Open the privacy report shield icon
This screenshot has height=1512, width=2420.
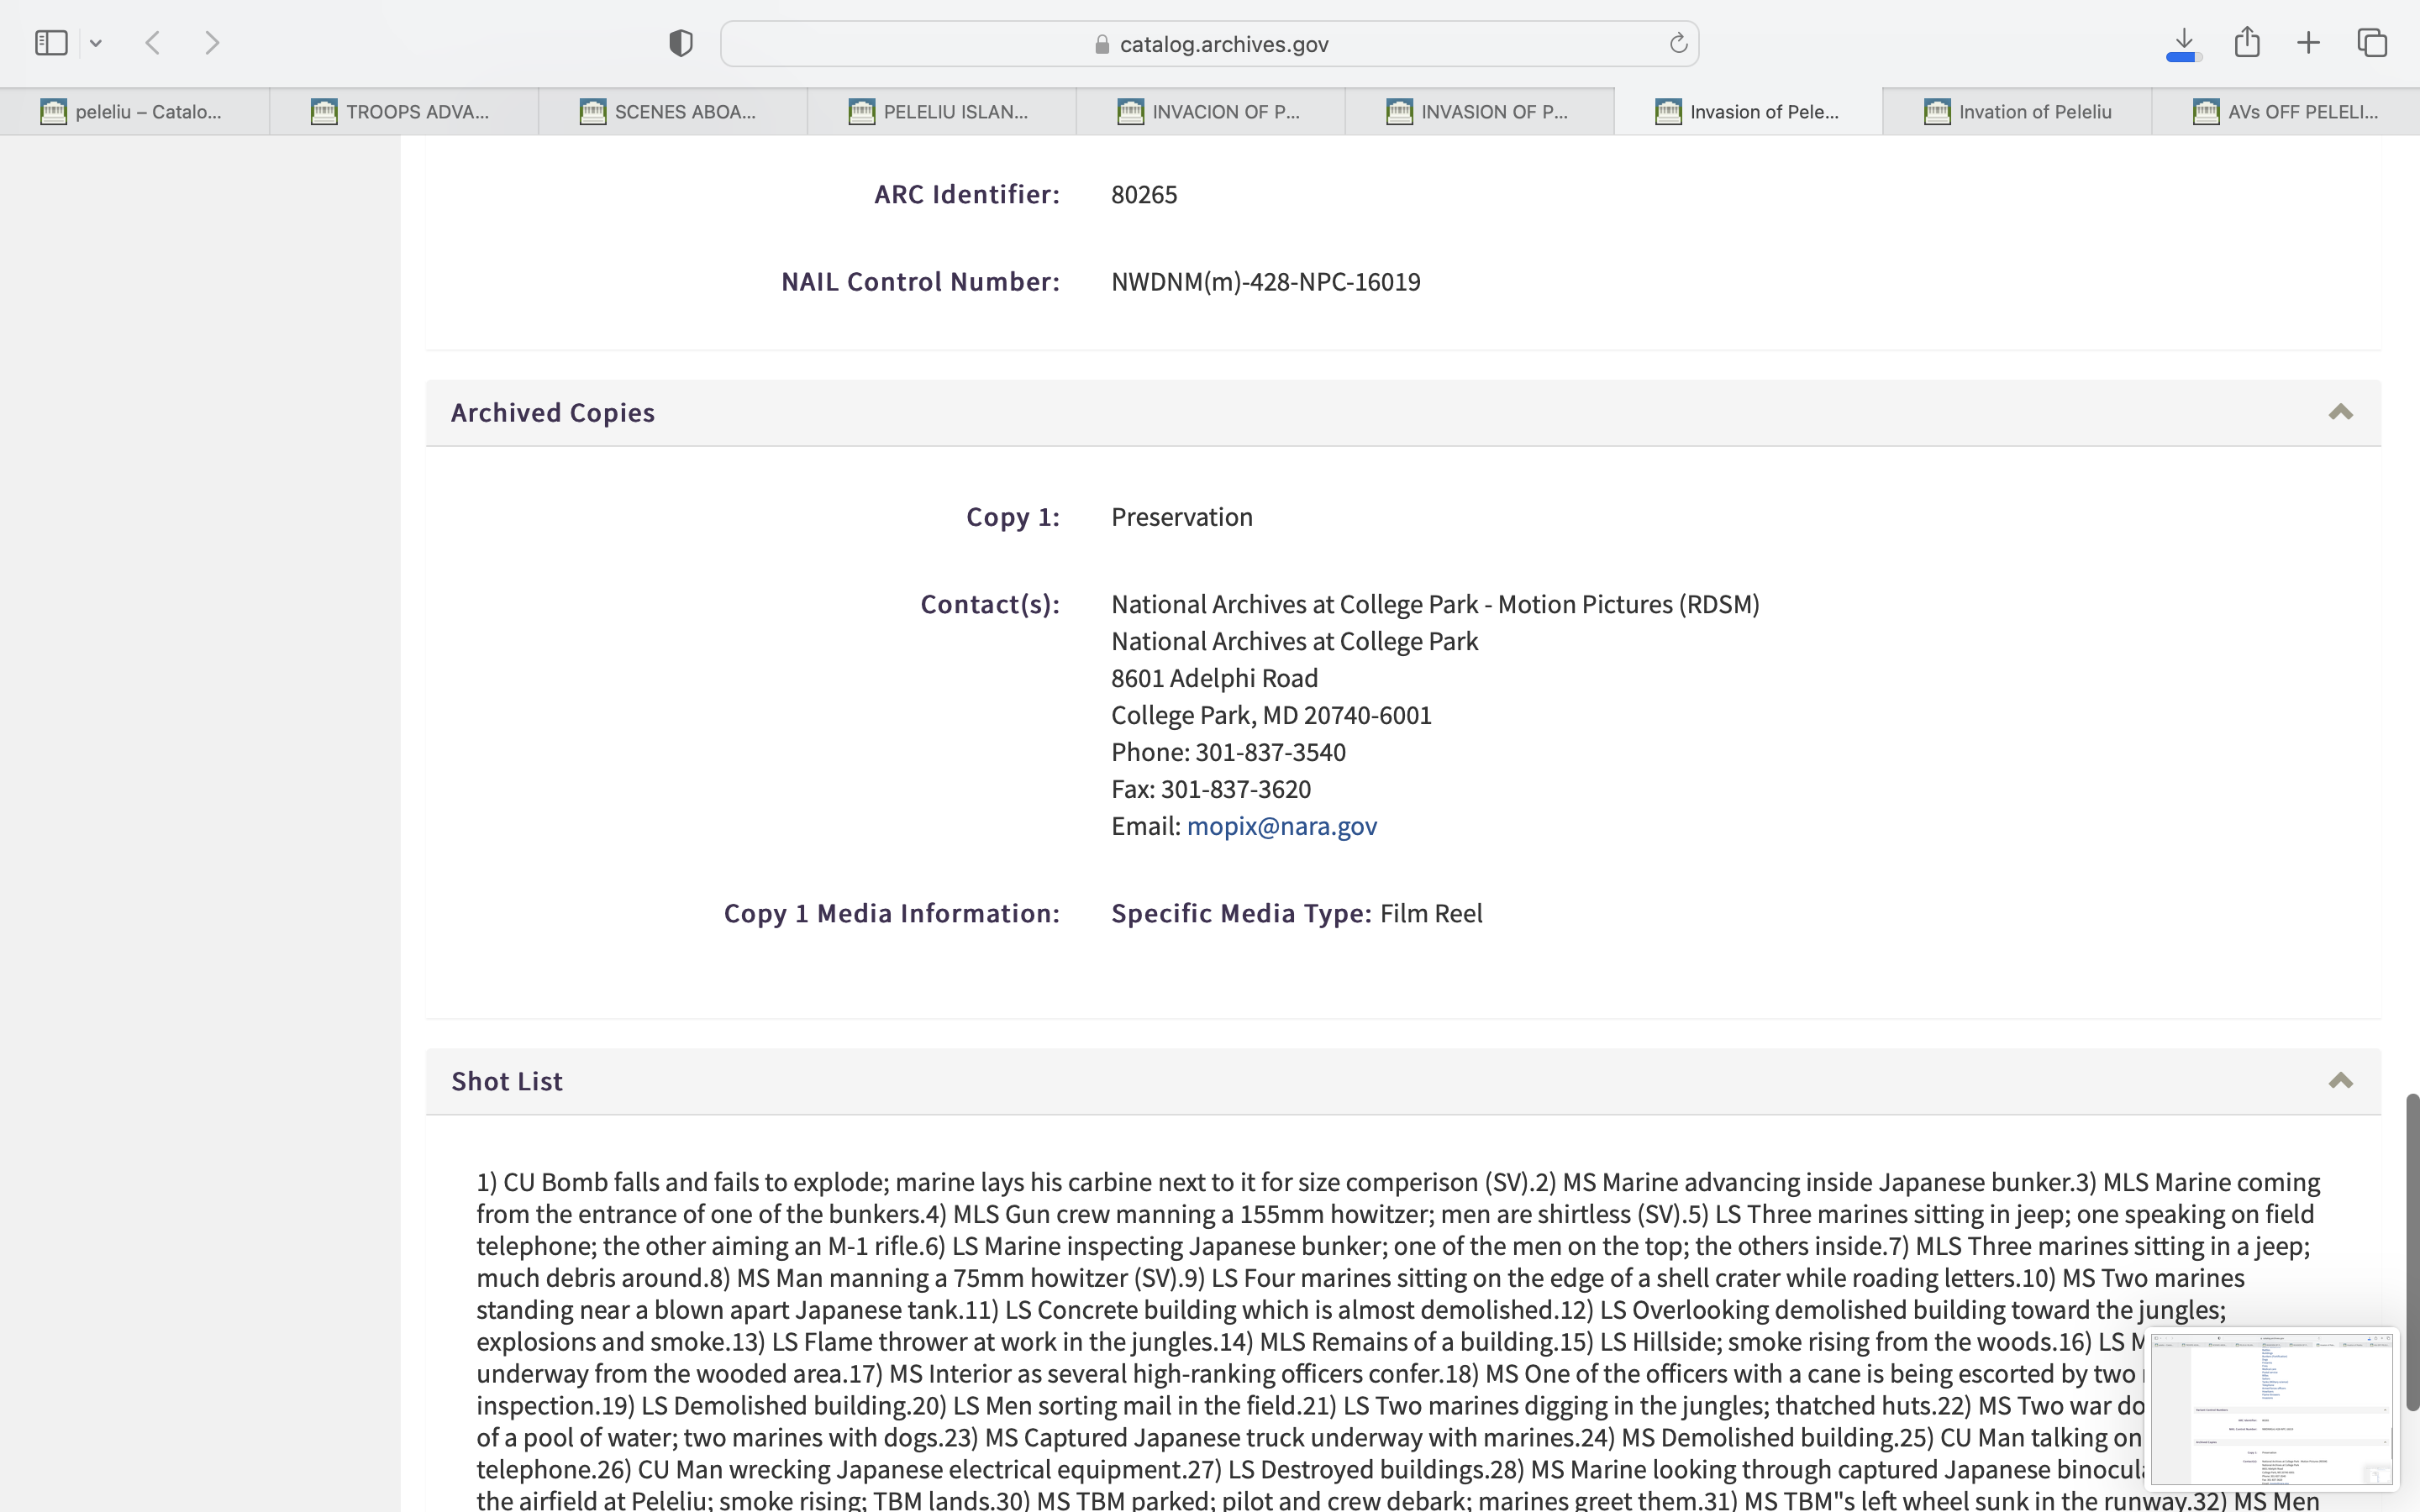point(681,43)
